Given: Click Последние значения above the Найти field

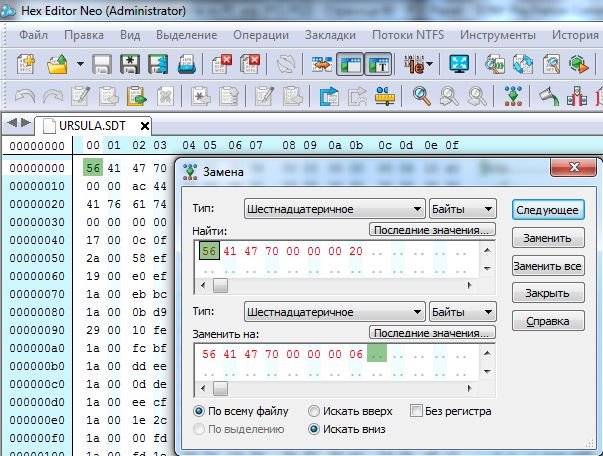Looking at the screenshot, I should tap(432, 230).
